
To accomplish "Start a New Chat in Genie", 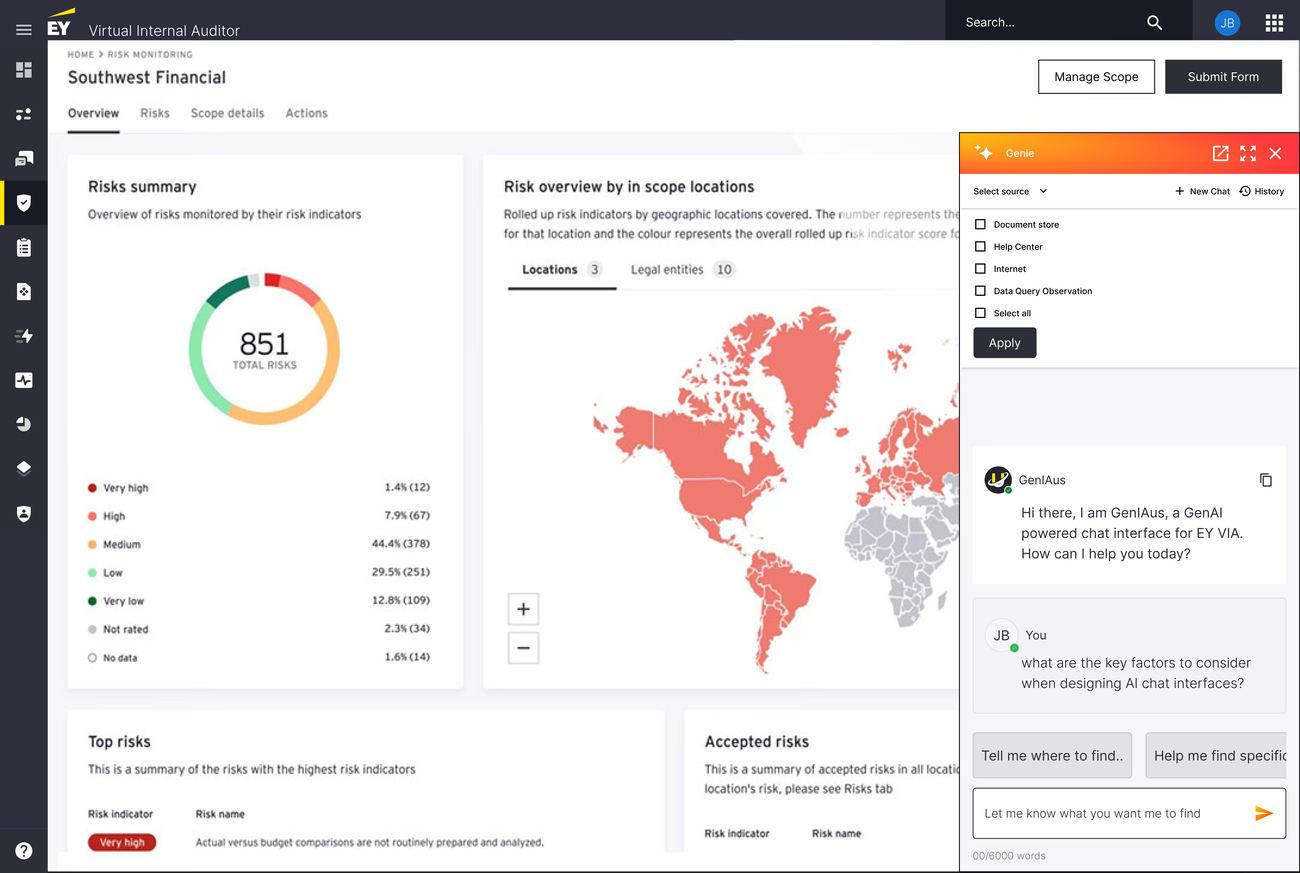I will coord(1202,191).
